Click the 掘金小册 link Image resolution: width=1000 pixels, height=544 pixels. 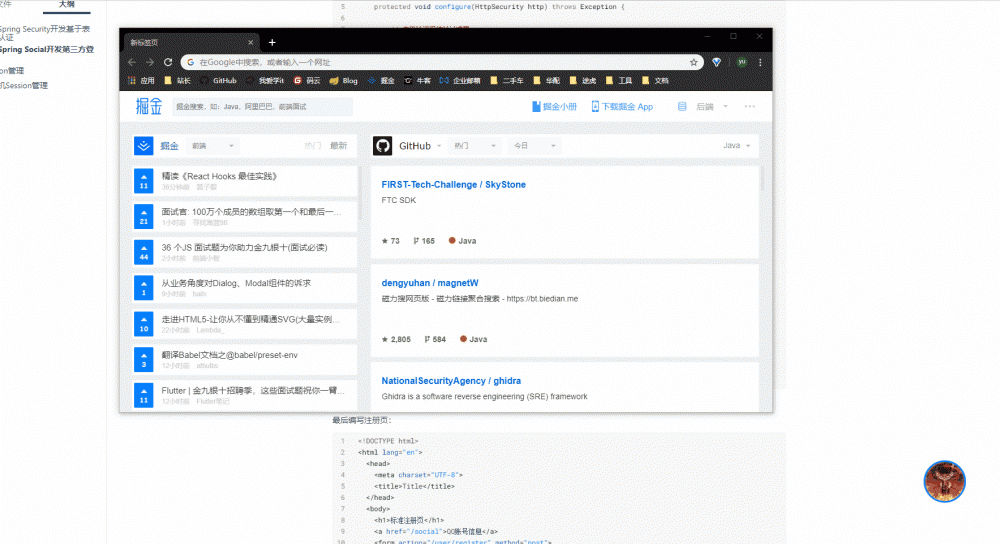[554, 107]
